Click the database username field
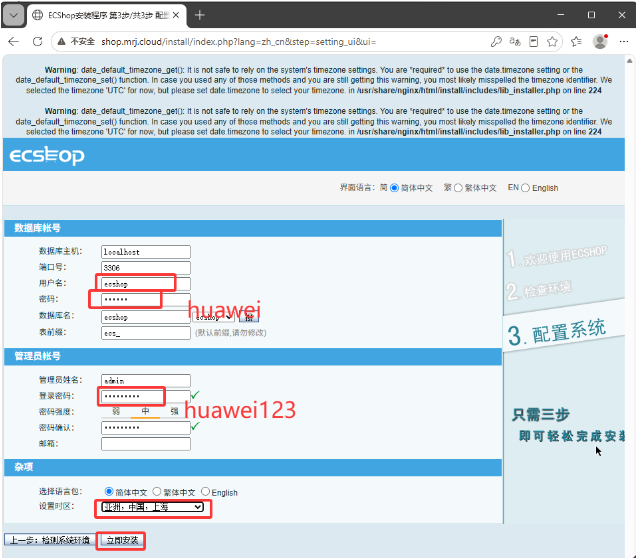This screenshot has width=640, height=560. pyautogui.click(x=146, y=284)
